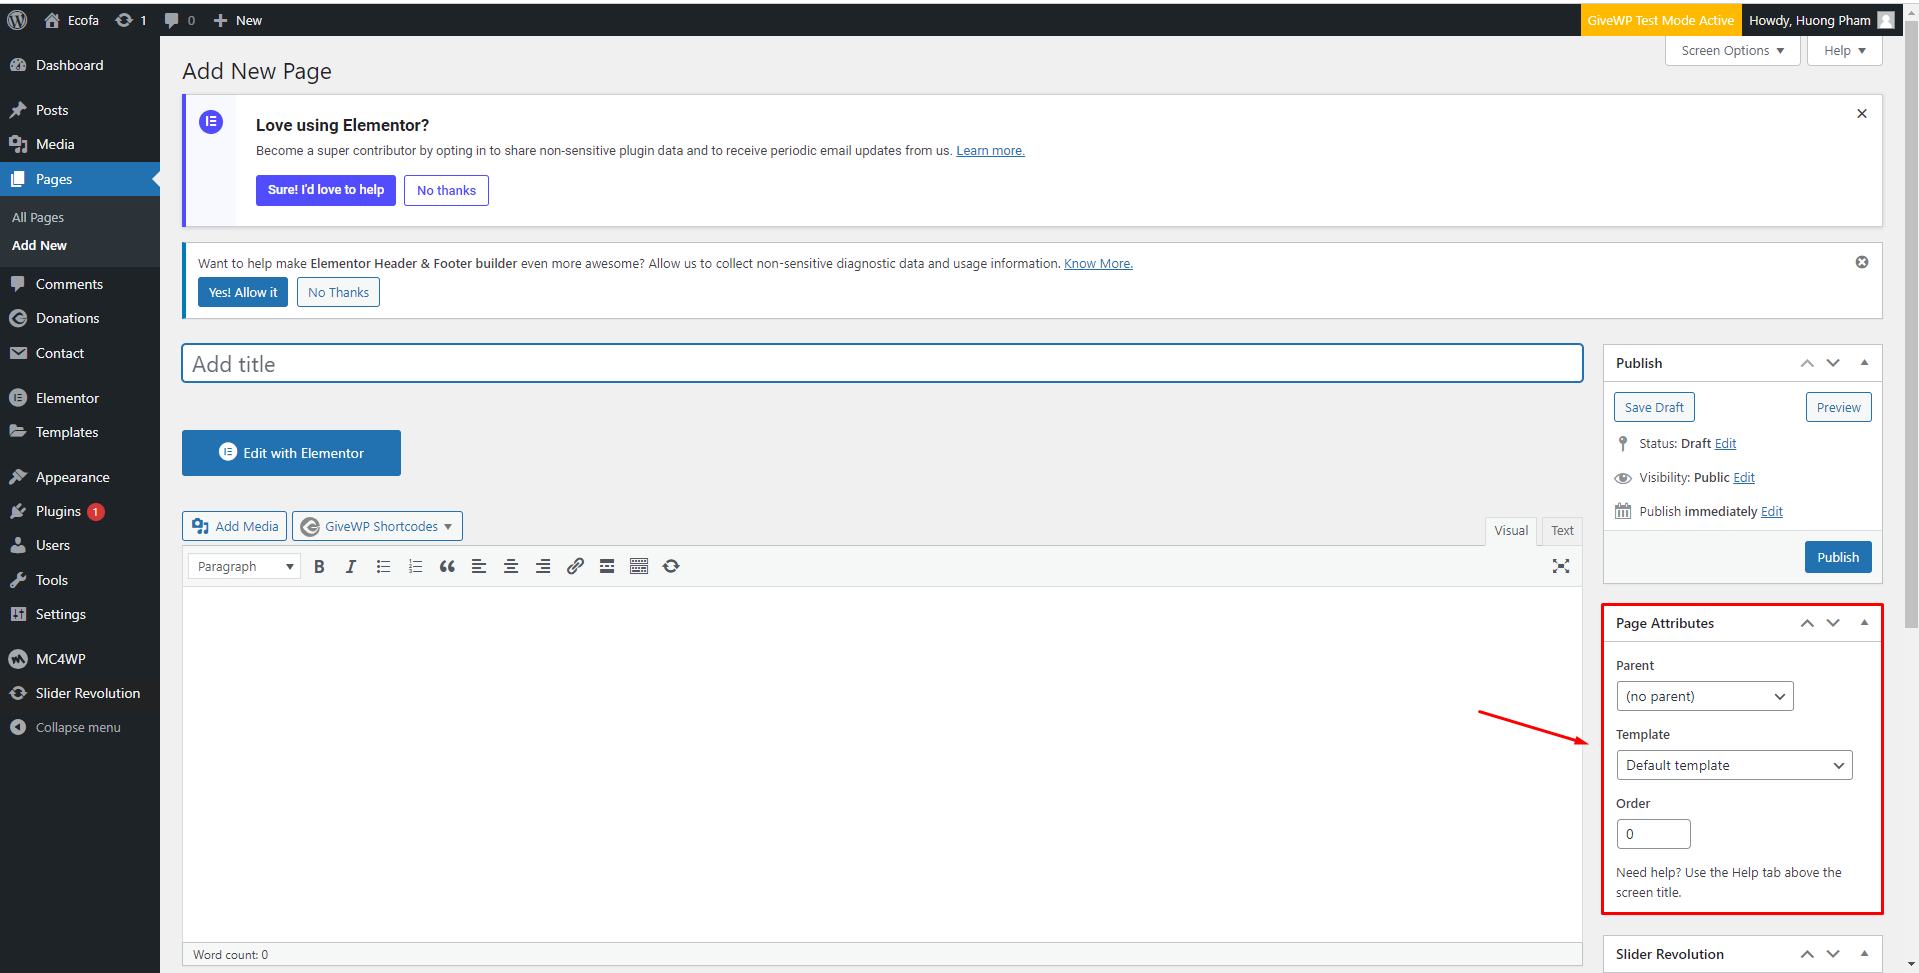The image size is (1919, 973).
Task: Expand the Parent page dropdown
Action: click(1704, 697)
